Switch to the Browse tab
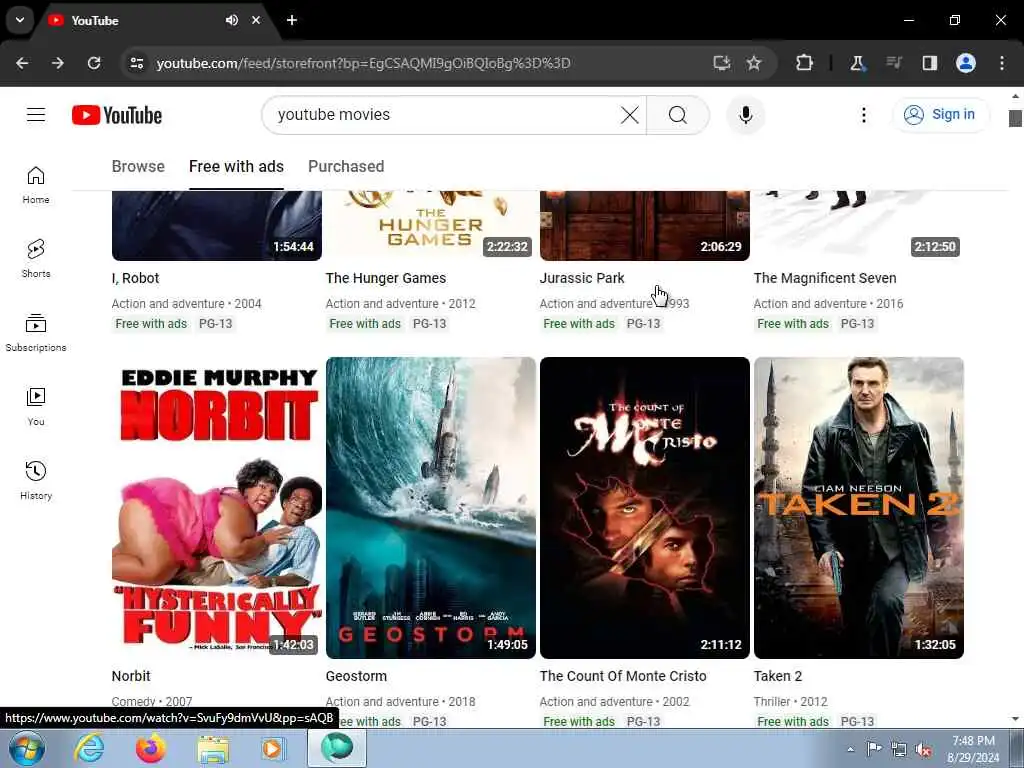 pyautogui.click(x=138, y=167)
